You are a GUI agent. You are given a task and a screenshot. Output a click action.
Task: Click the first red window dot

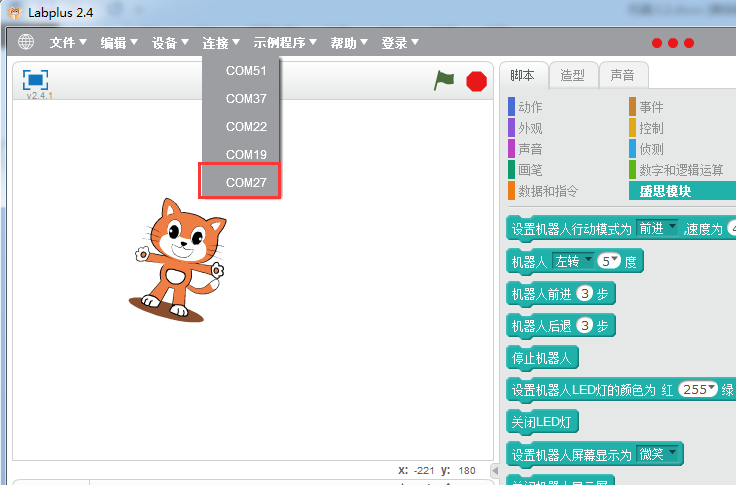[x=657, y=43]
